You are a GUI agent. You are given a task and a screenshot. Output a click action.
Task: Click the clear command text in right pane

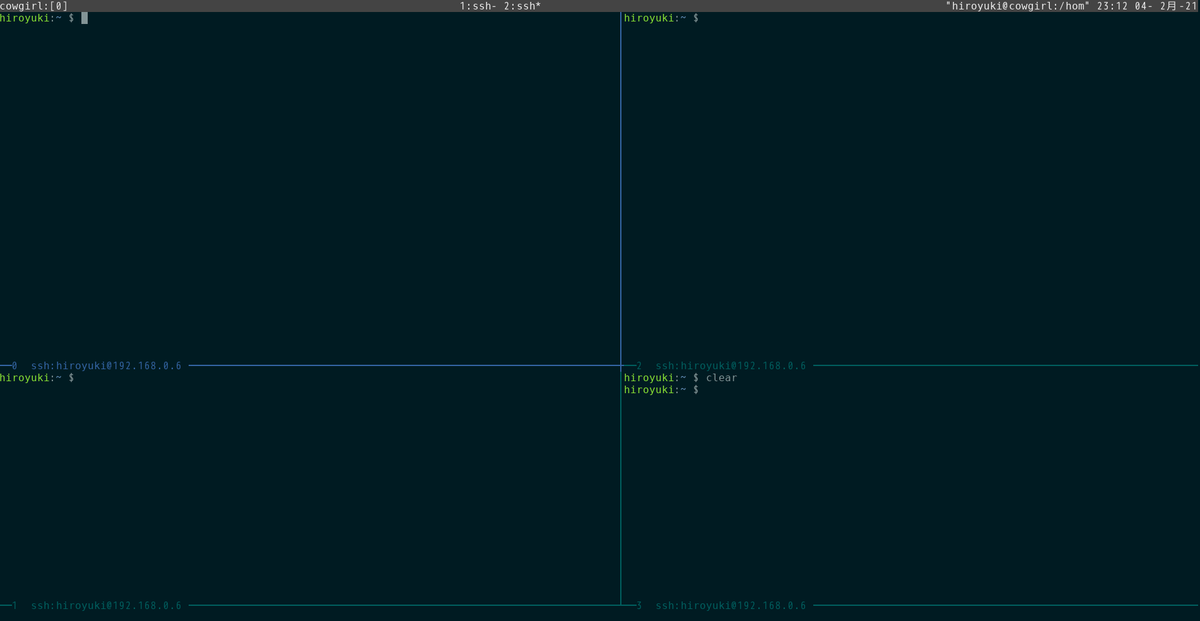(723, 377)
